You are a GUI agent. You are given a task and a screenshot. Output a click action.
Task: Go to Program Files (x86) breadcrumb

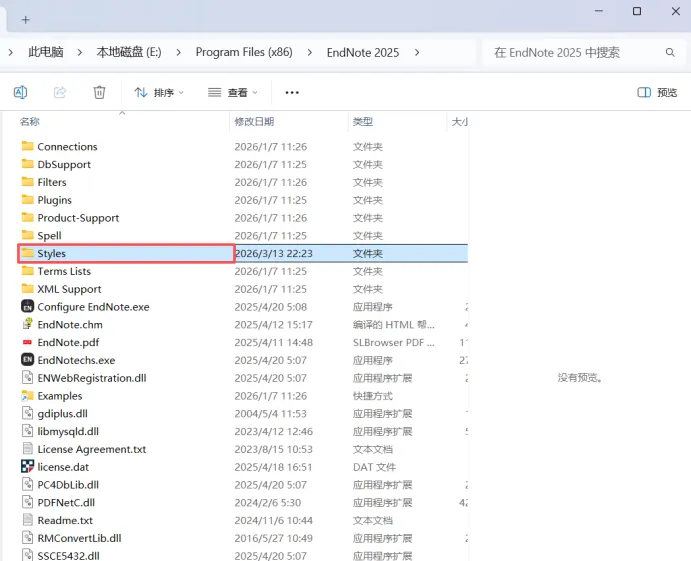click(x=244, y=52)
